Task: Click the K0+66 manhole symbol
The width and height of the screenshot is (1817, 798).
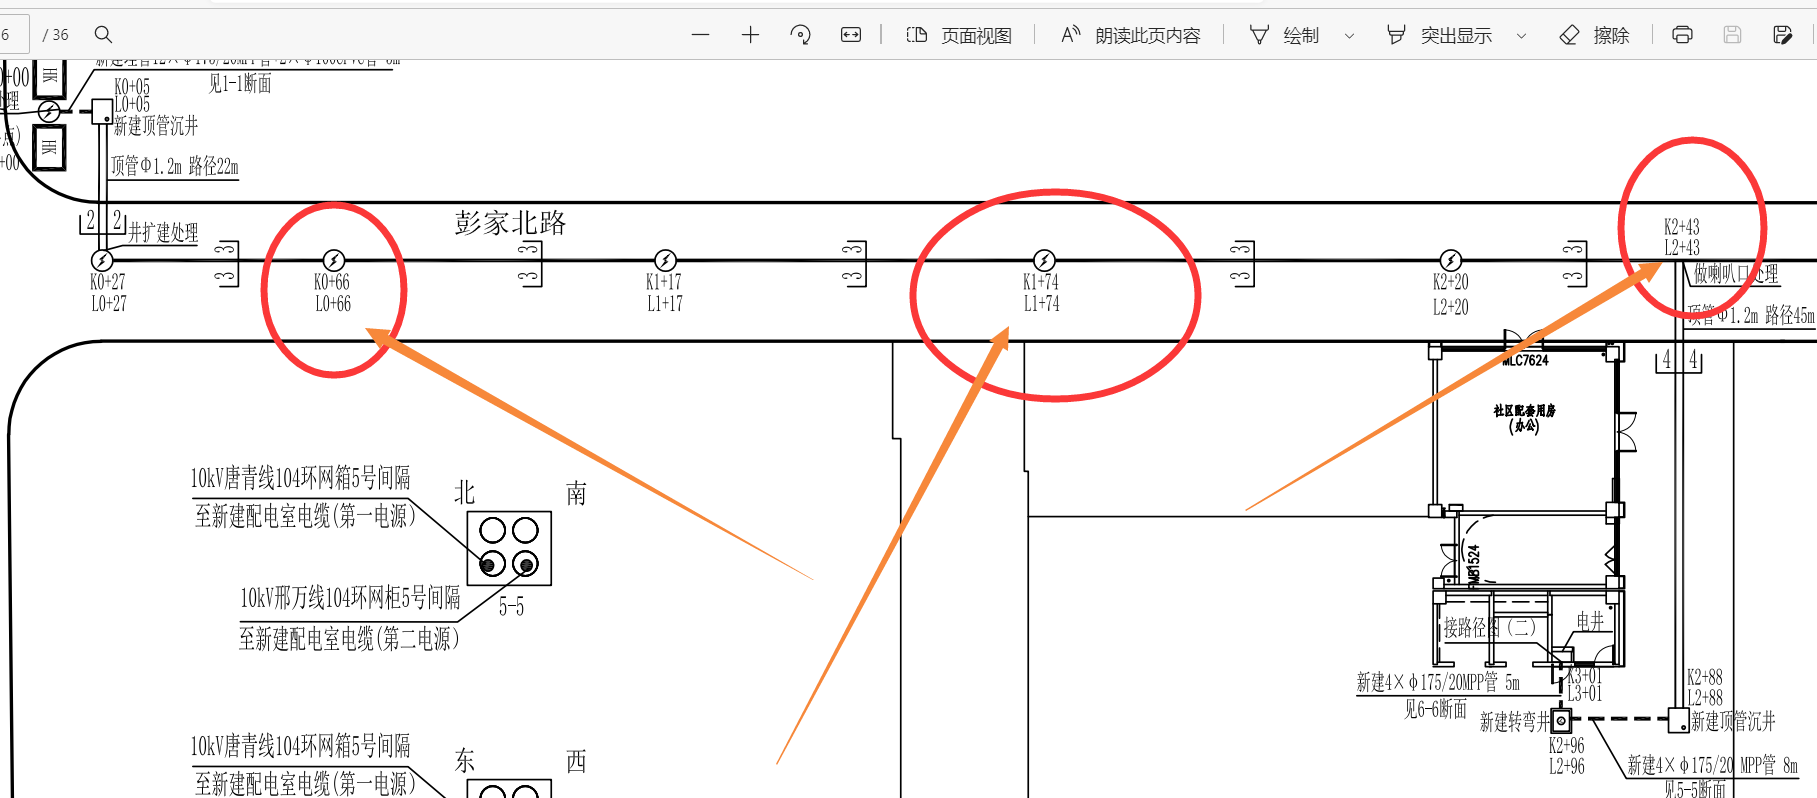Action: point(334,260)
